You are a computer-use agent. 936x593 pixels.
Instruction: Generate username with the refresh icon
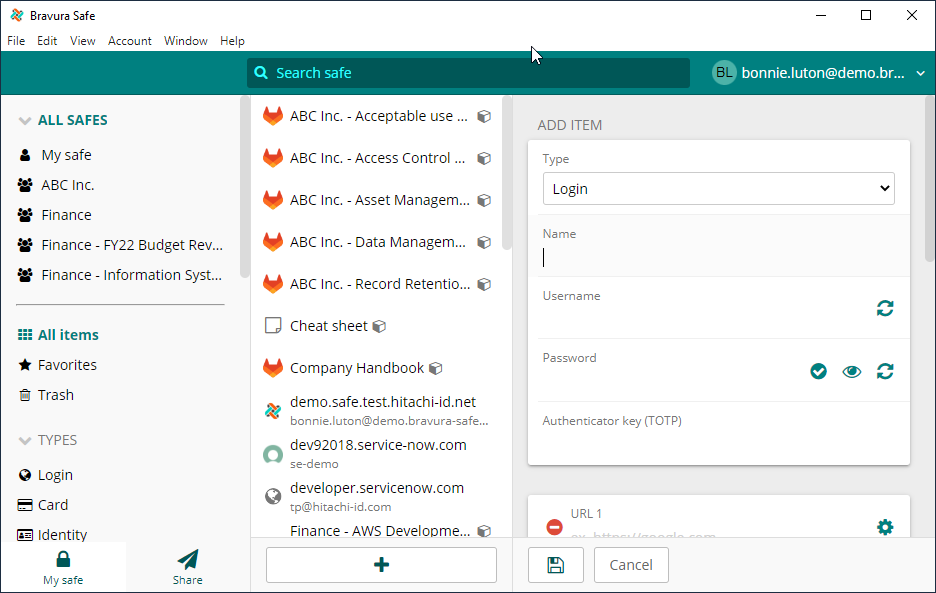[884, 308]
